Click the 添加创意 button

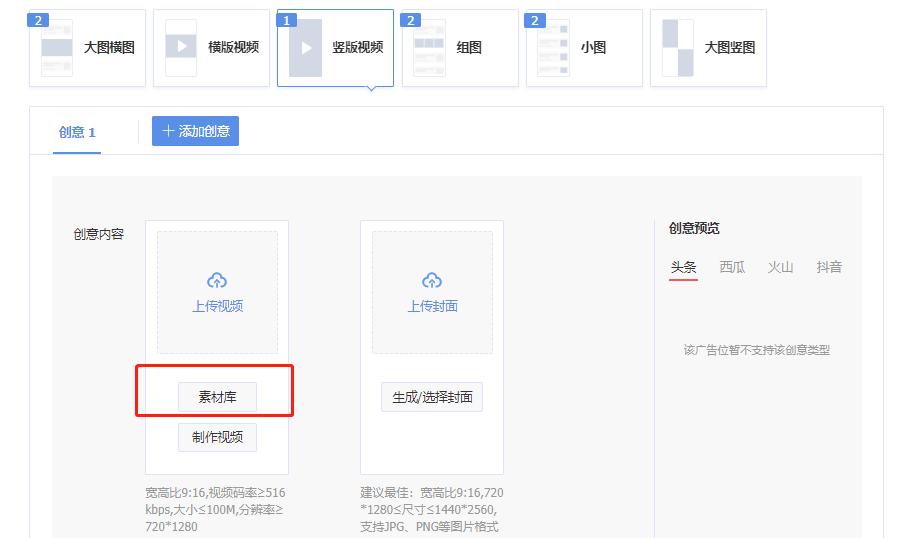[x=195, y=131]
